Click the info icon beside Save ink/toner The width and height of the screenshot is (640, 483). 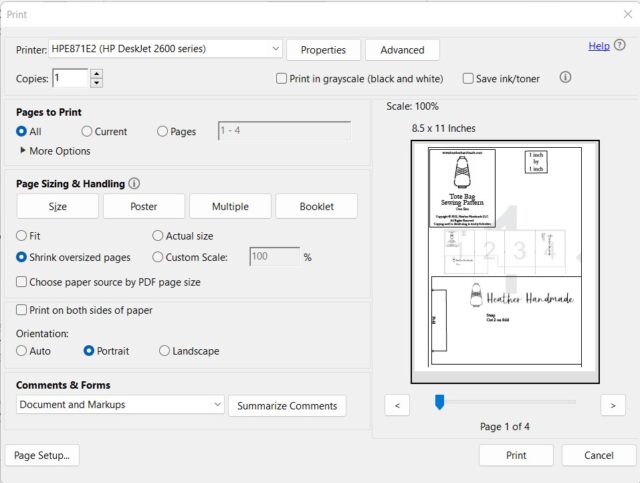click(x=565, y=77)
